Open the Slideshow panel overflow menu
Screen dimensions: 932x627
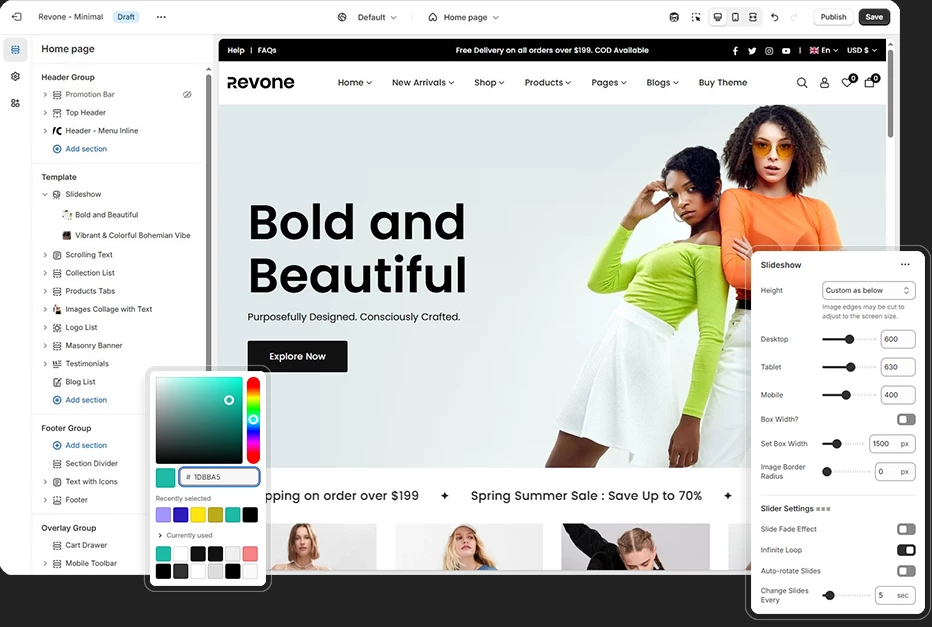click(x=905, y=264)
